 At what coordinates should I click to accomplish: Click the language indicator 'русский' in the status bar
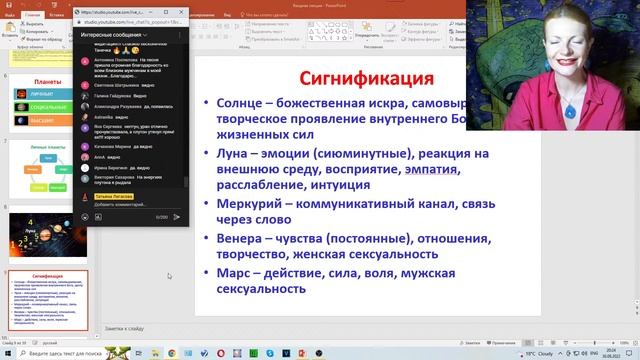(x=50, y=343)
